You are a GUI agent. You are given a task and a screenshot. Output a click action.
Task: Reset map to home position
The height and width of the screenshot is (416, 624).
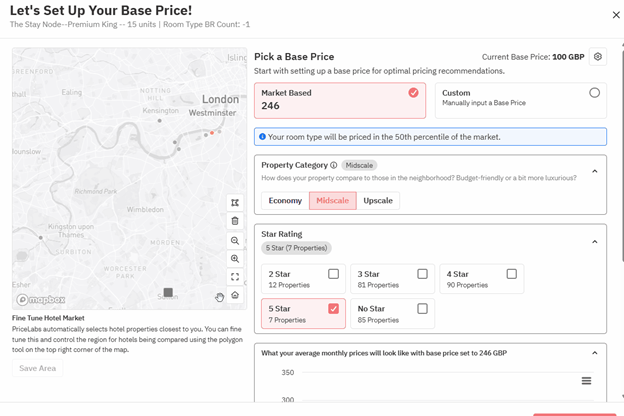pos(235,295)
